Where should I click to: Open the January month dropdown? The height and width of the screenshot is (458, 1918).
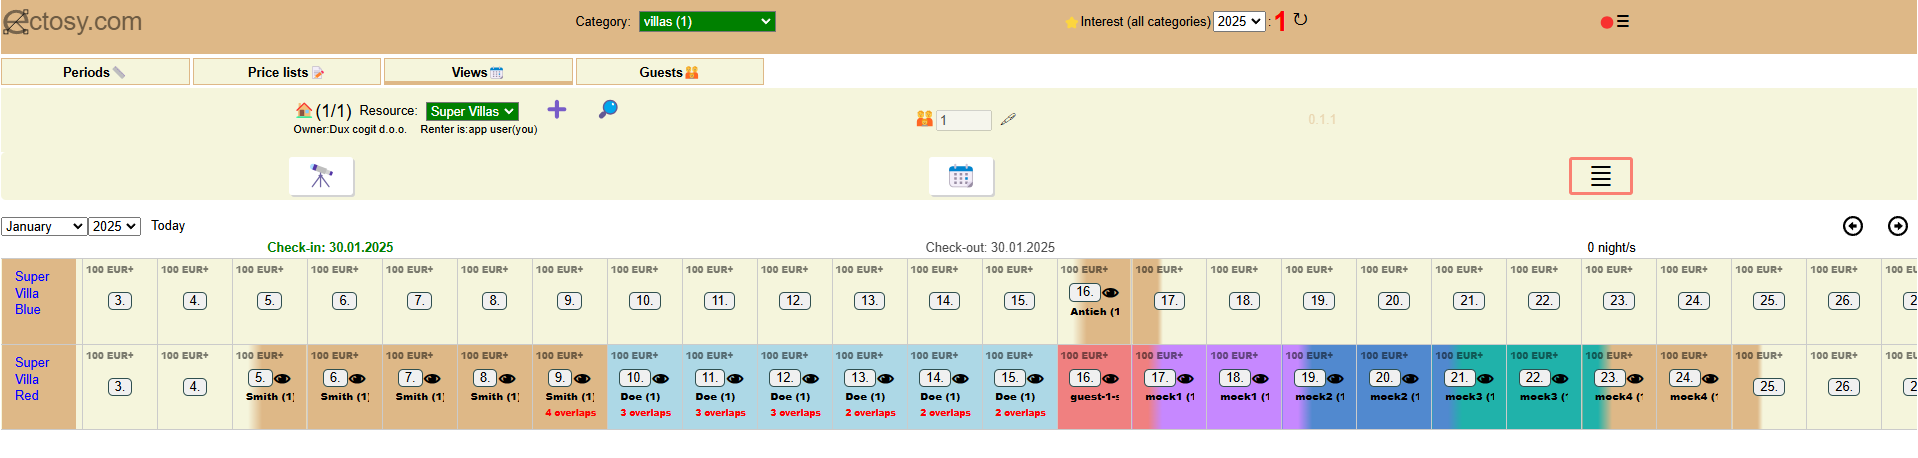tap(44, 227)
